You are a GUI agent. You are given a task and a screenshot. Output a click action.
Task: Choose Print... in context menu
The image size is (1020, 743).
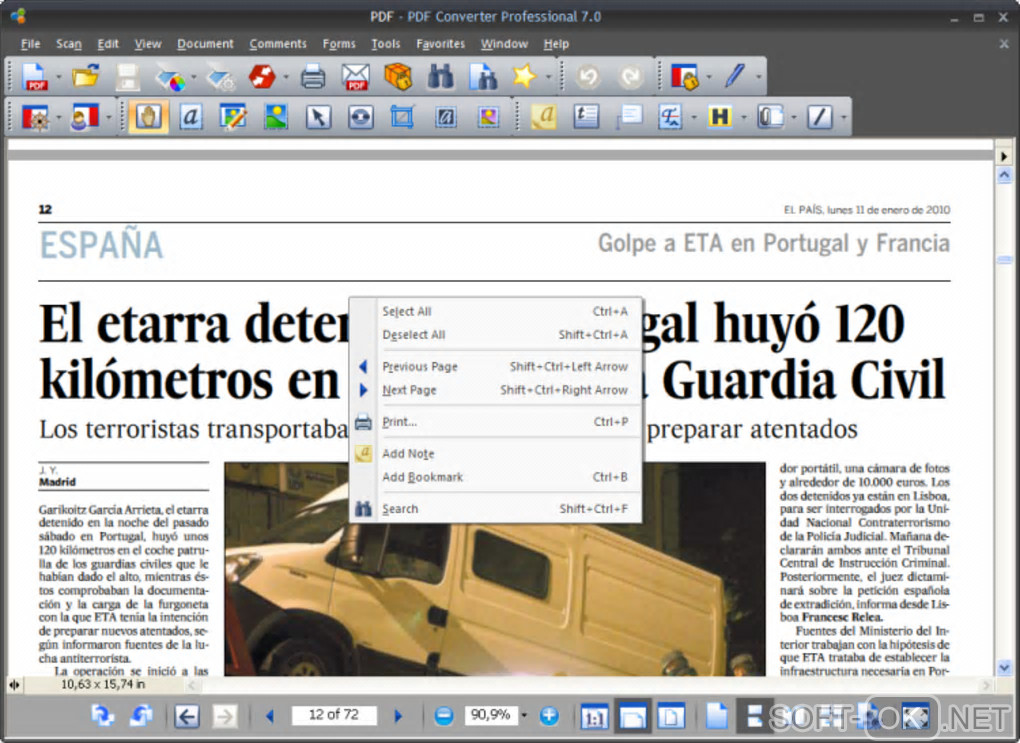[496, 422]
